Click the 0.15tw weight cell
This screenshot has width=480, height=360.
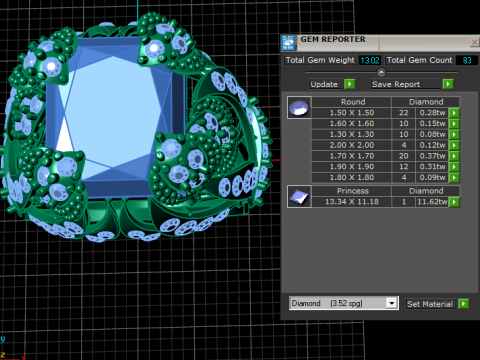tap(432, 124)
